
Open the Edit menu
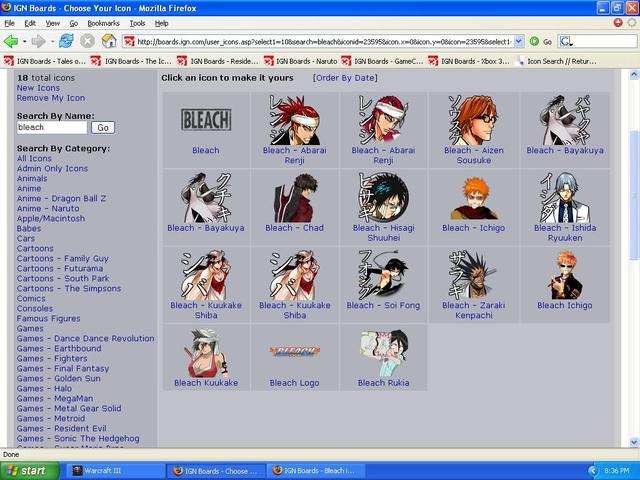point(30,23)
